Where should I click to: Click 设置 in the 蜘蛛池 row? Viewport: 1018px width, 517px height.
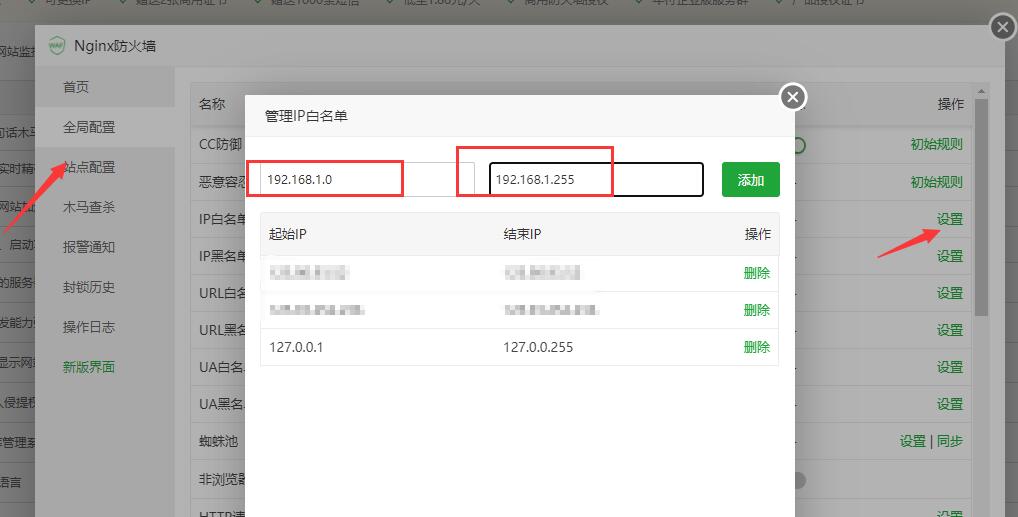[x=912, y=441]
